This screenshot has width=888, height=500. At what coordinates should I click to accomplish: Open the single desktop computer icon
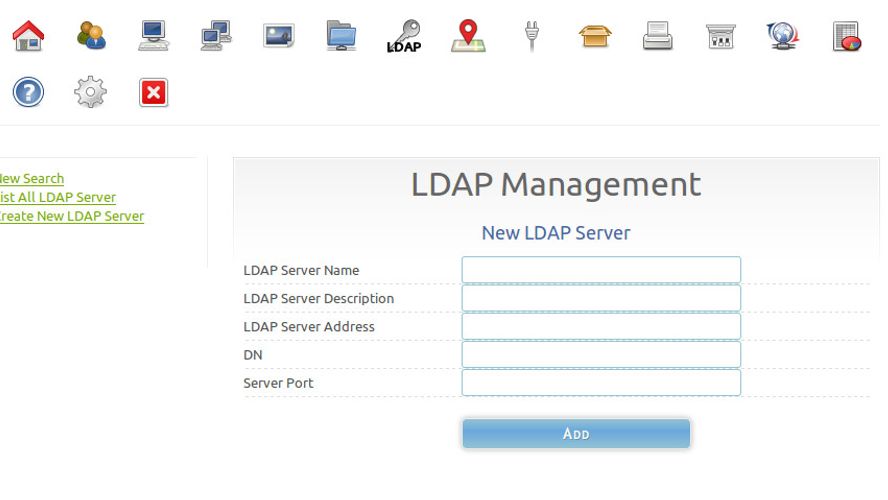(x=153, y=37)
